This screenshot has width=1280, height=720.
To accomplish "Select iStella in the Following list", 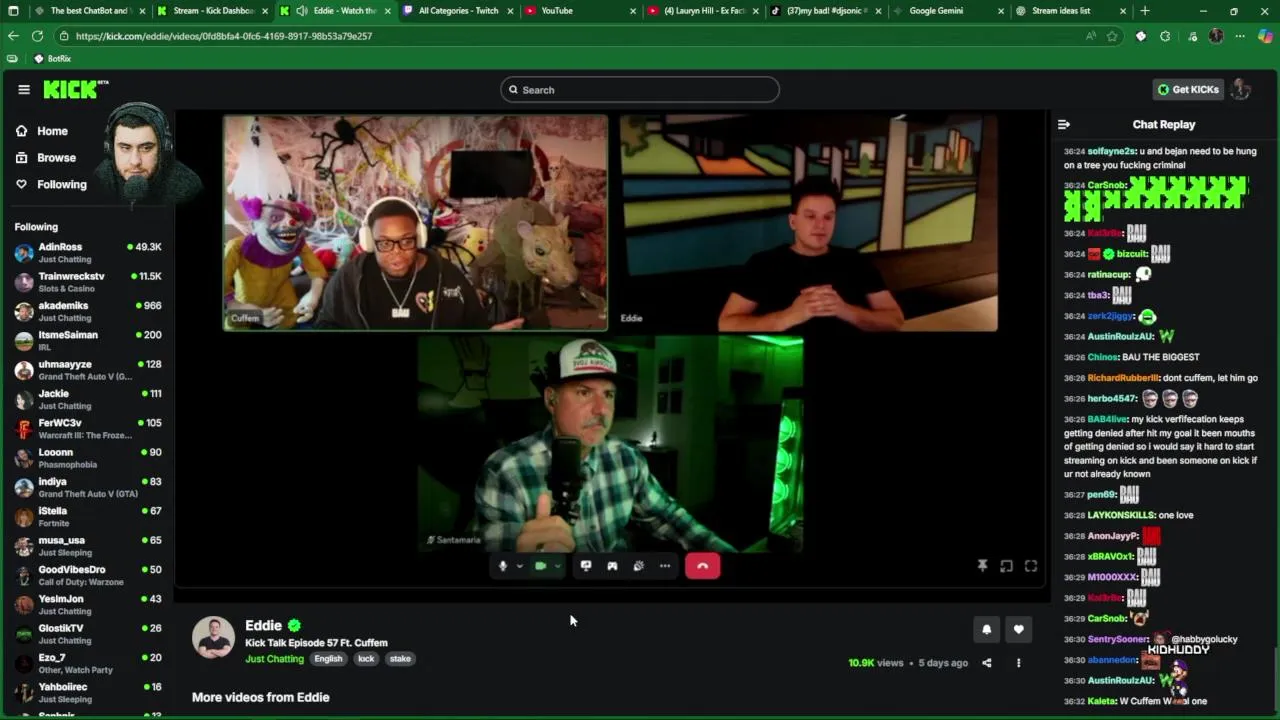I will click(88, 516).
